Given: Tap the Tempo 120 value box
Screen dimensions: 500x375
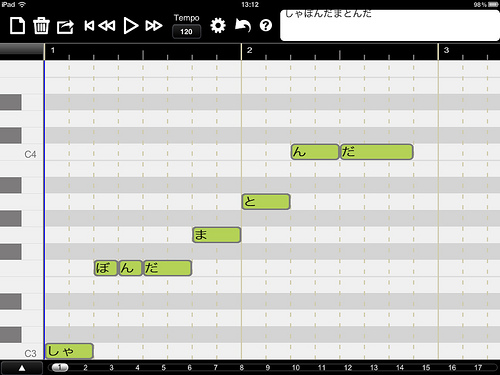Looking at the screenshot, I should click(x=186, y=32).
